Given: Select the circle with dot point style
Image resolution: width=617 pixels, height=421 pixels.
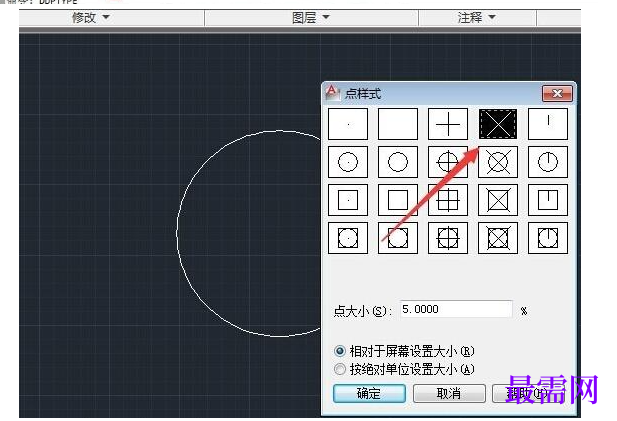Looking at the screenshot, I should pyautogui.click(x=348, y=162).
